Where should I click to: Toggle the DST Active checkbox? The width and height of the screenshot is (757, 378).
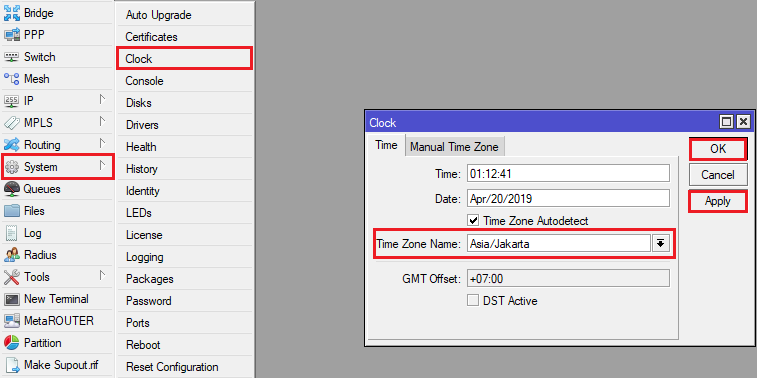[473, 300]
